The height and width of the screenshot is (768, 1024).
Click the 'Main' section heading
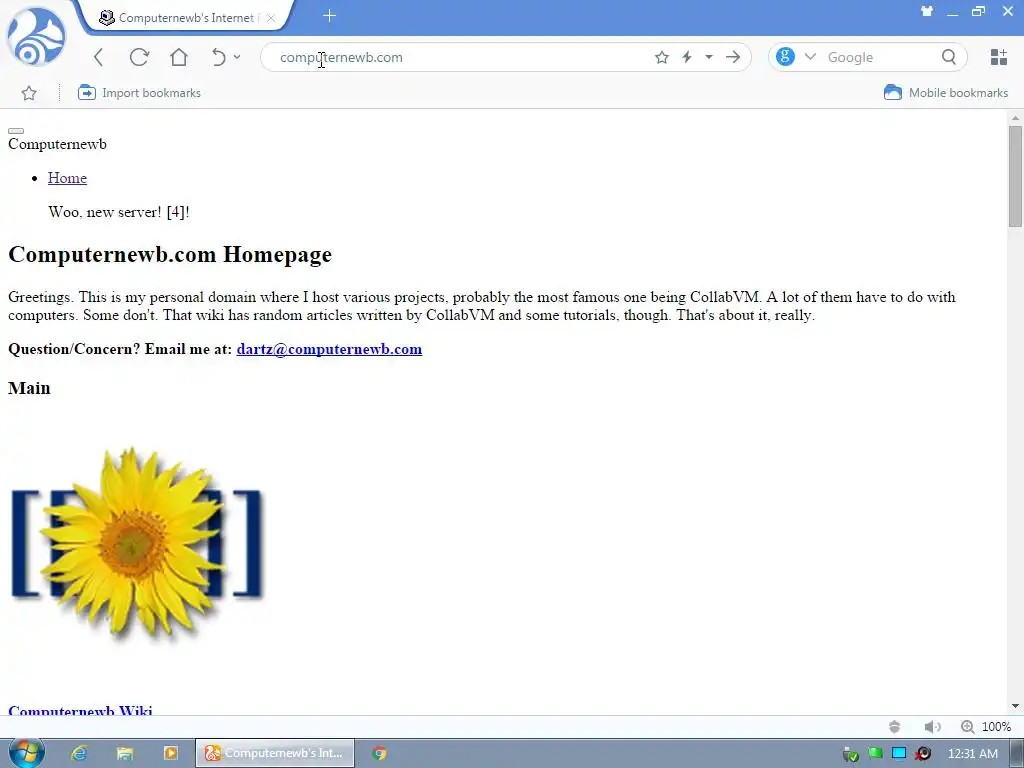click(x=29, y=389)
